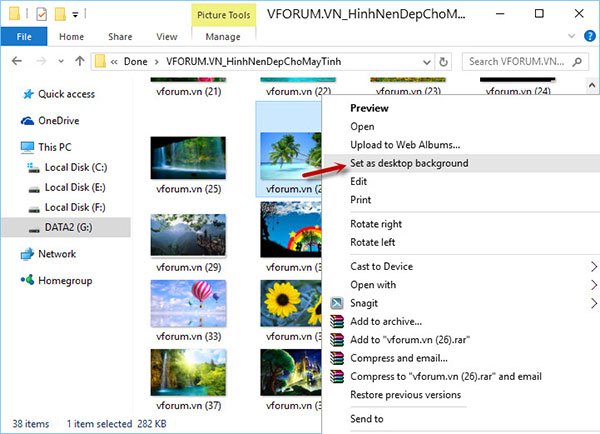The image size is (600, 434).
Task: Go up one folder level arrow
Action: [80, 61]
